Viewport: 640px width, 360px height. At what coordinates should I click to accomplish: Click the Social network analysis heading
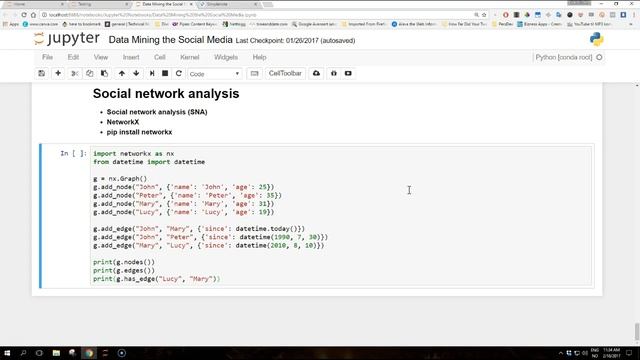coord(166,93)
